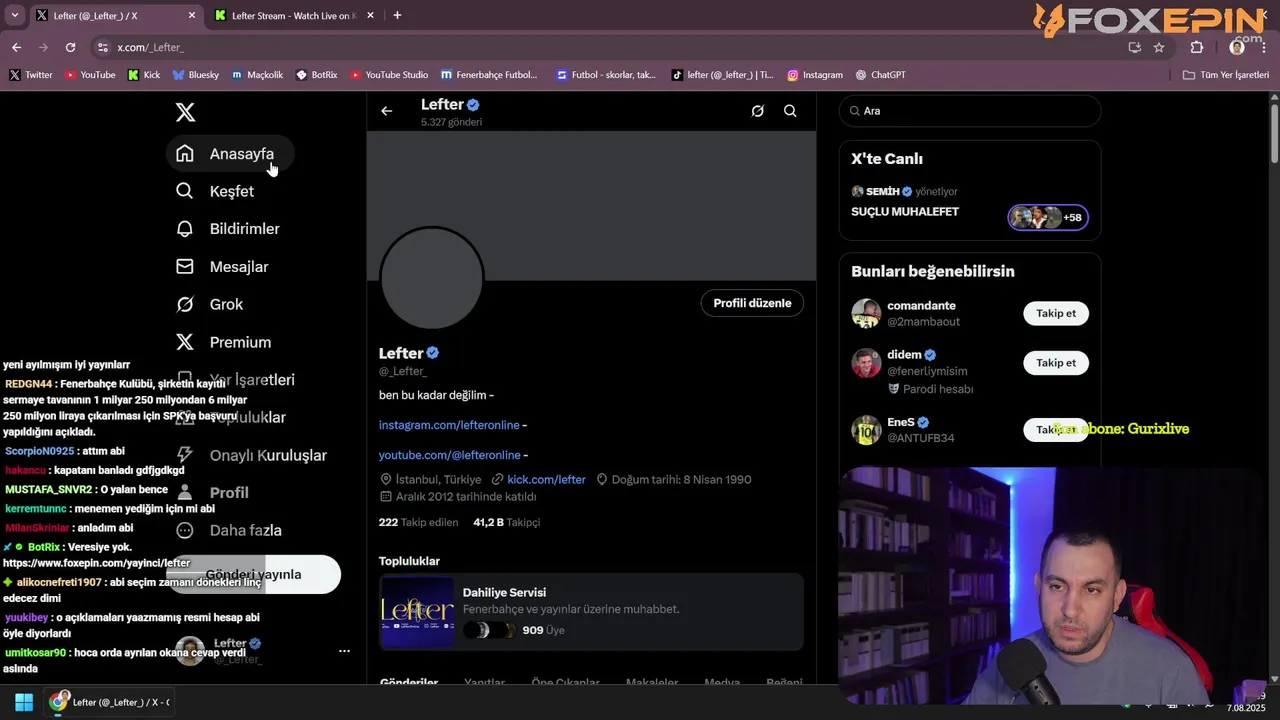Open Chrome extensions puzzle icon

(x=1197, y=47)
